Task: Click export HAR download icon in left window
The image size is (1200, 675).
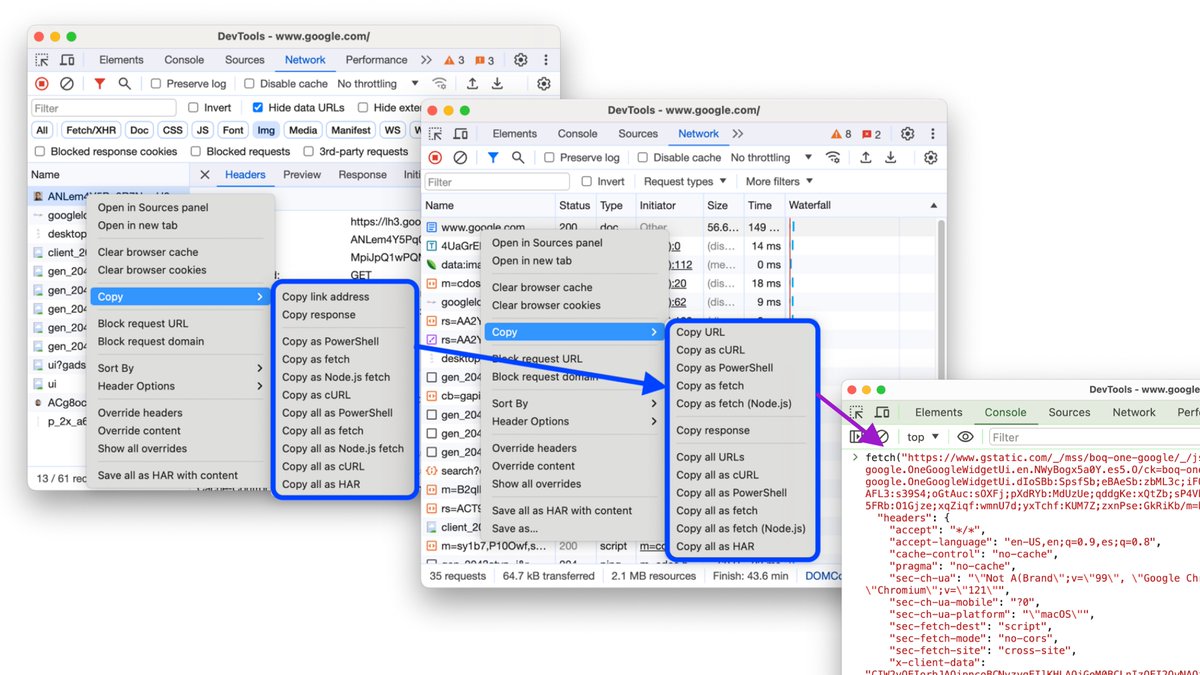Action: (497, 84)
